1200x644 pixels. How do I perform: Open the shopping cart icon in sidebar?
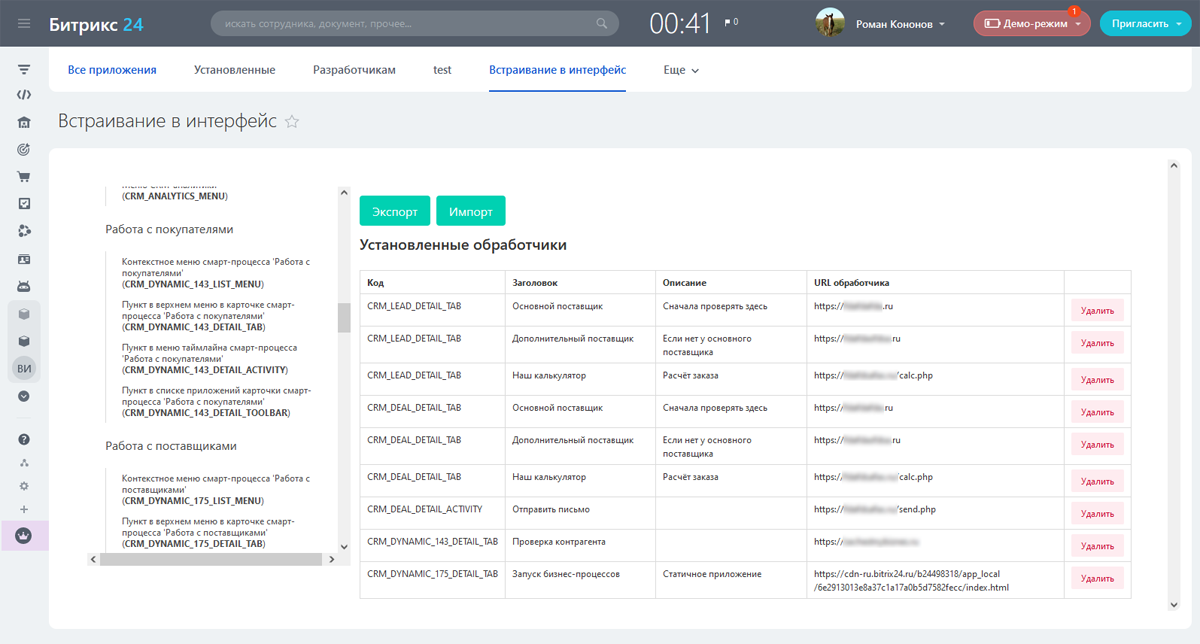coord(24,177)
